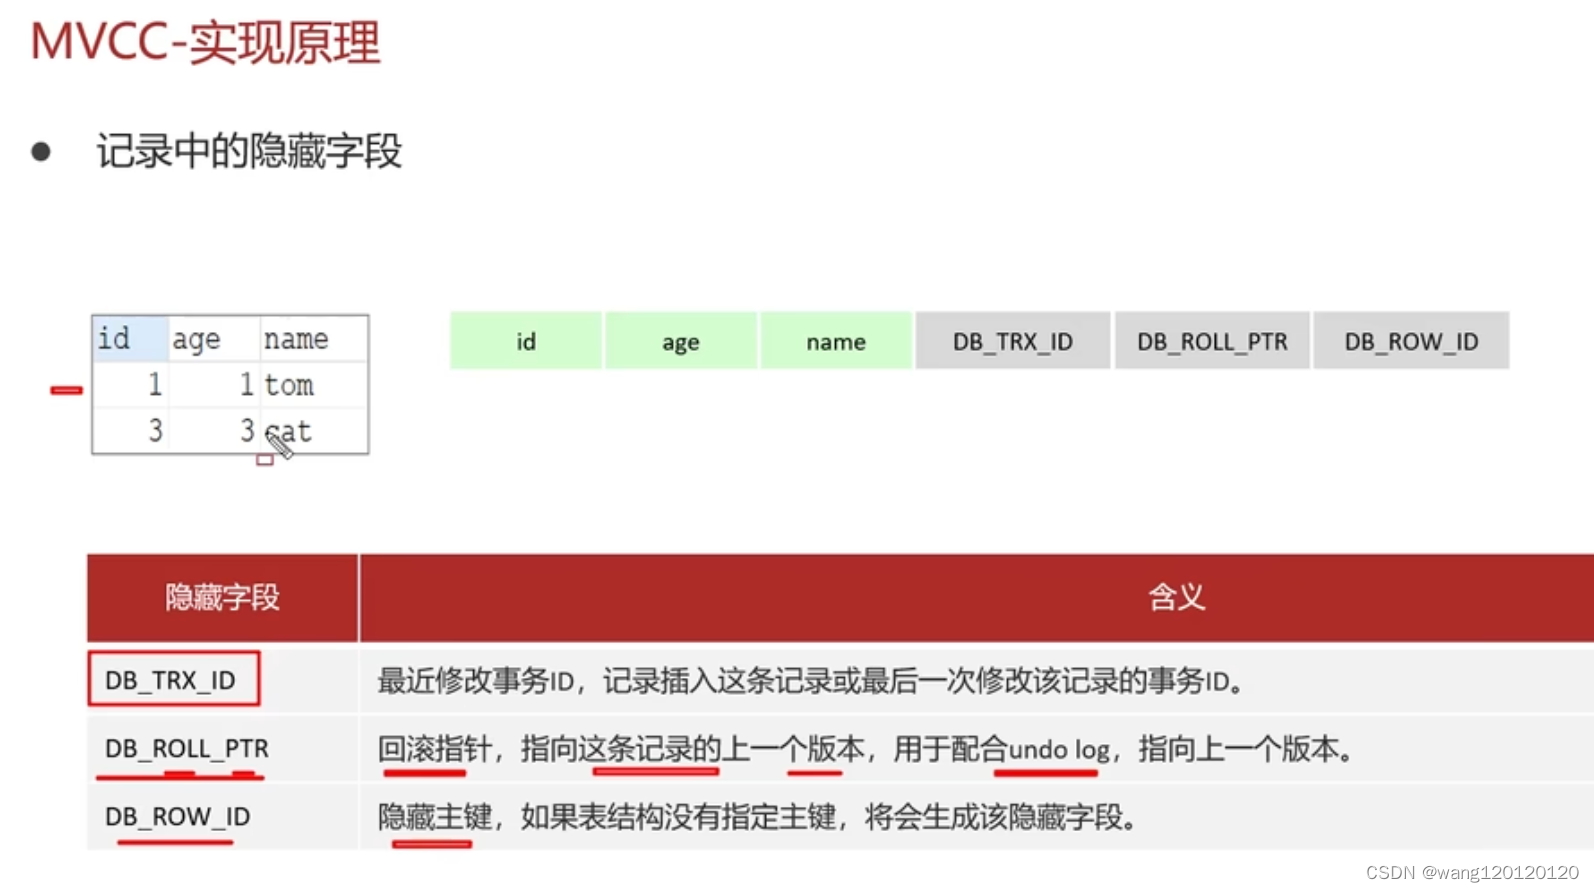
Task: Click the id column header in small table
Action: 130,338
